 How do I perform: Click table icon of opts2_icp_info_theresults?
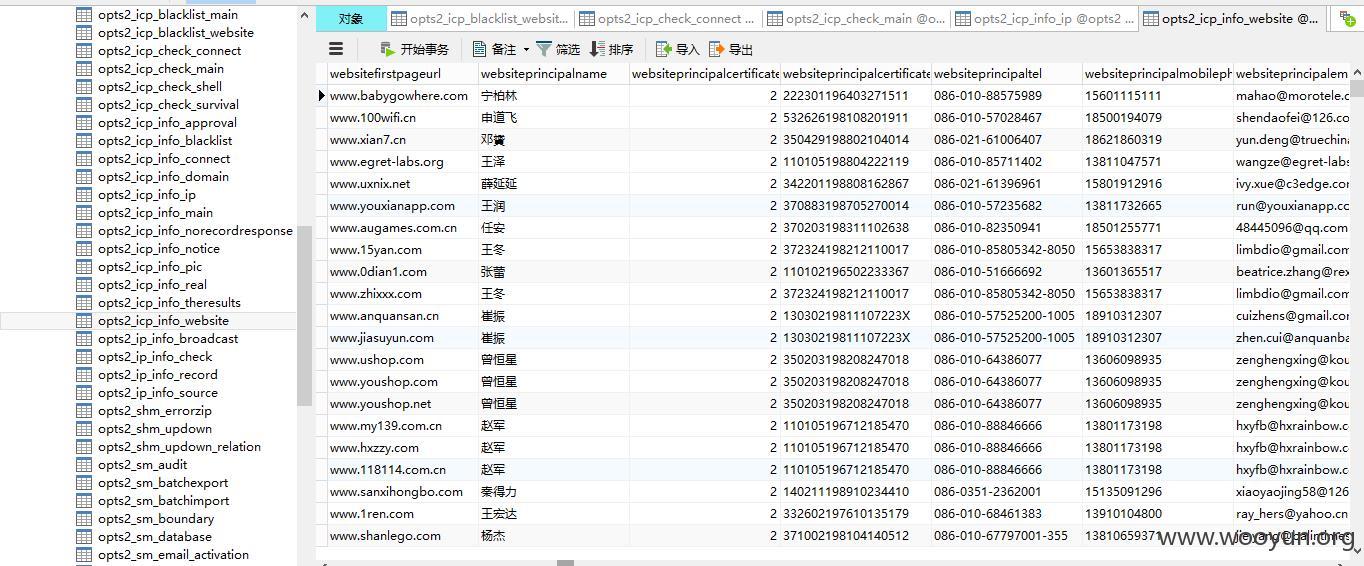pyautogui.click(x=84, y=303)
